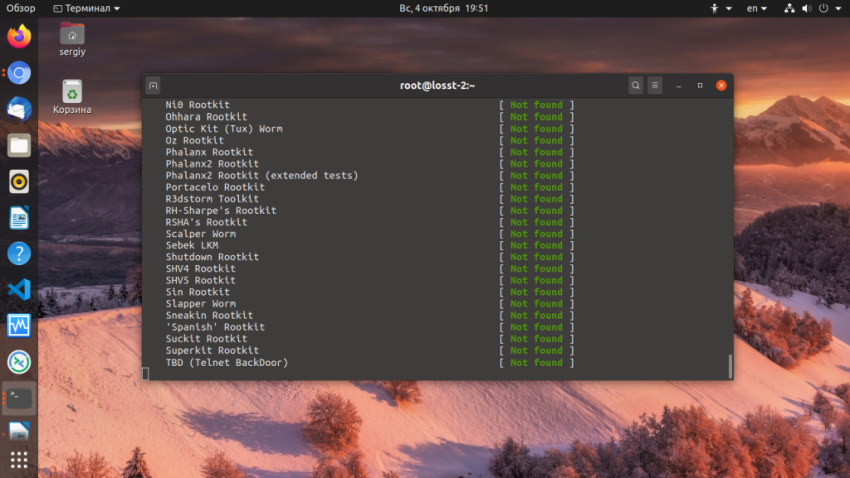Screen dimensions: 850x478
Task: Click 'Not found' beside Ni0 Rootkit
Action: [x=536, y=105]
